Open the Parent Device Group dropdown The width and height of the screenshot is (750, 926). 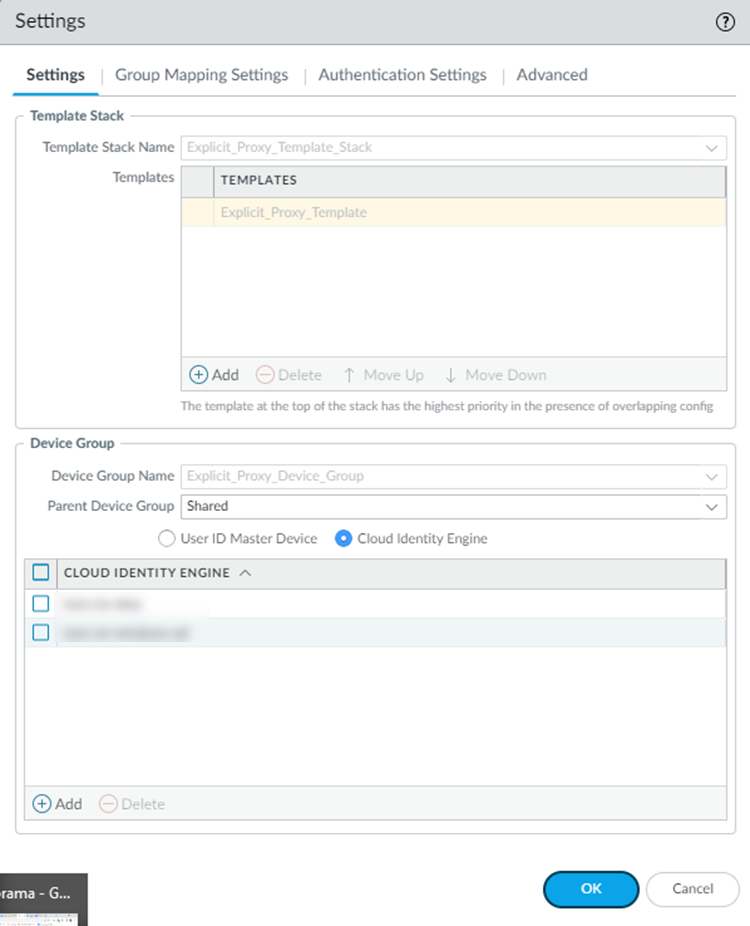(712, 507)
